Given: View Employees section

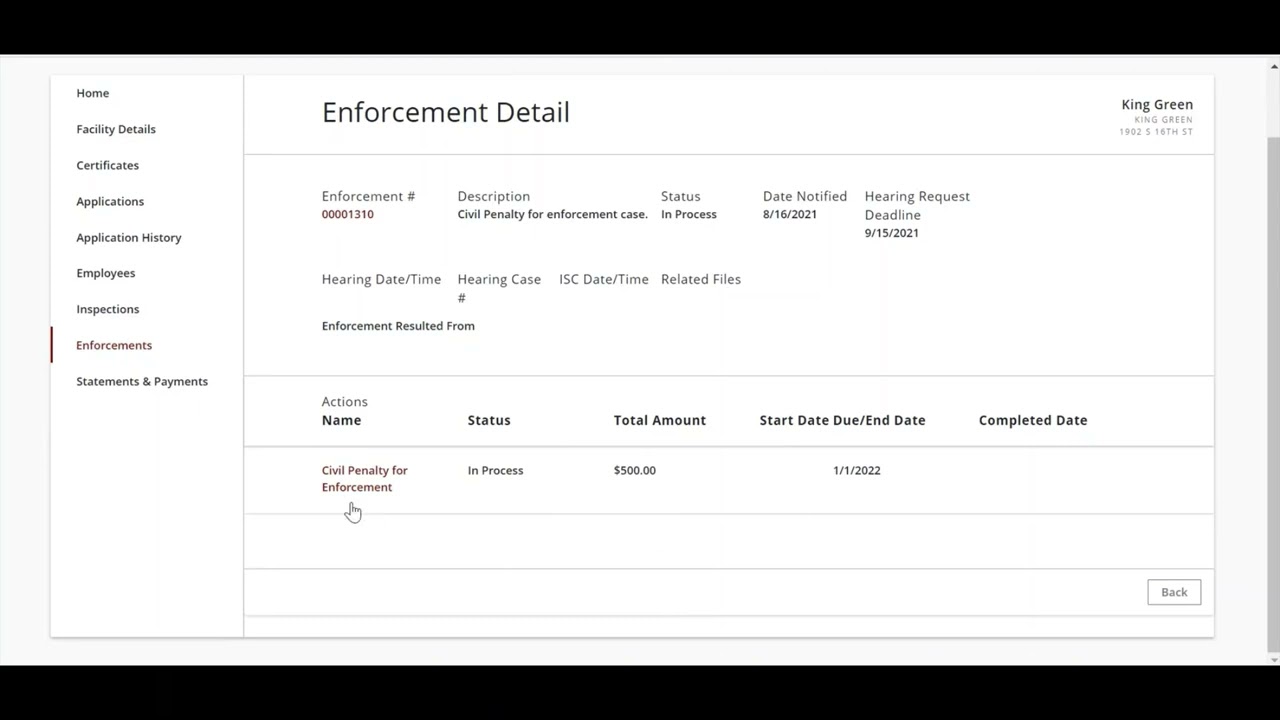Looking at the screenshot, I should [x=105, y=273].
